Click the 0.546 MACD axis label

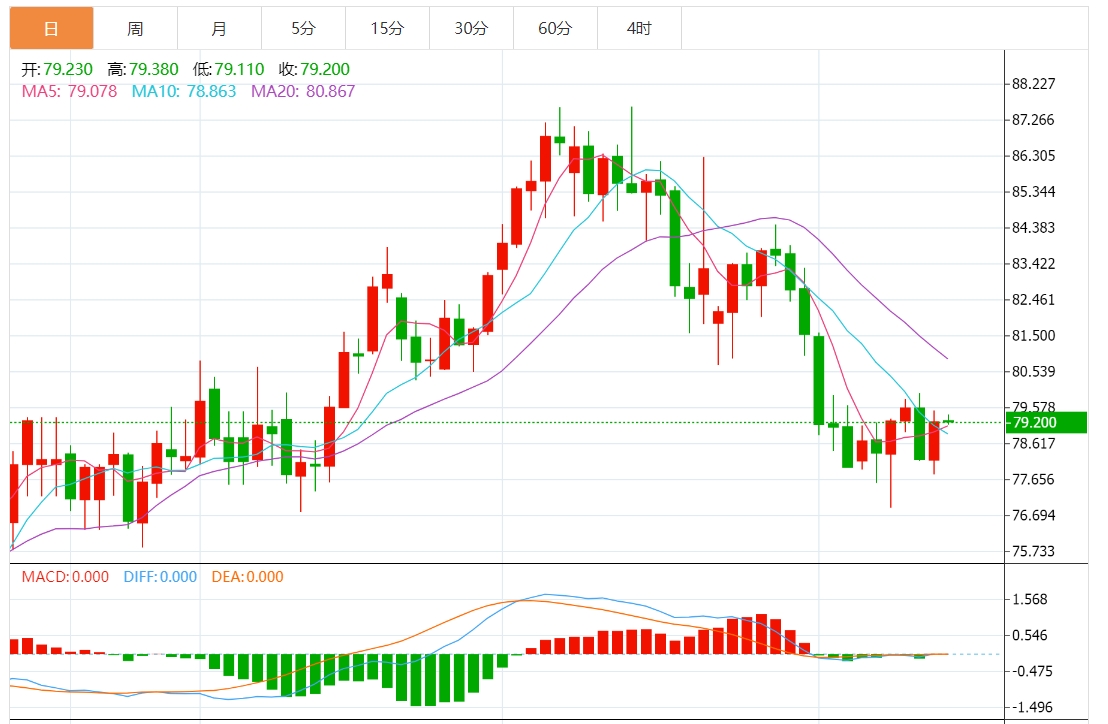(x=1030, y=636)
